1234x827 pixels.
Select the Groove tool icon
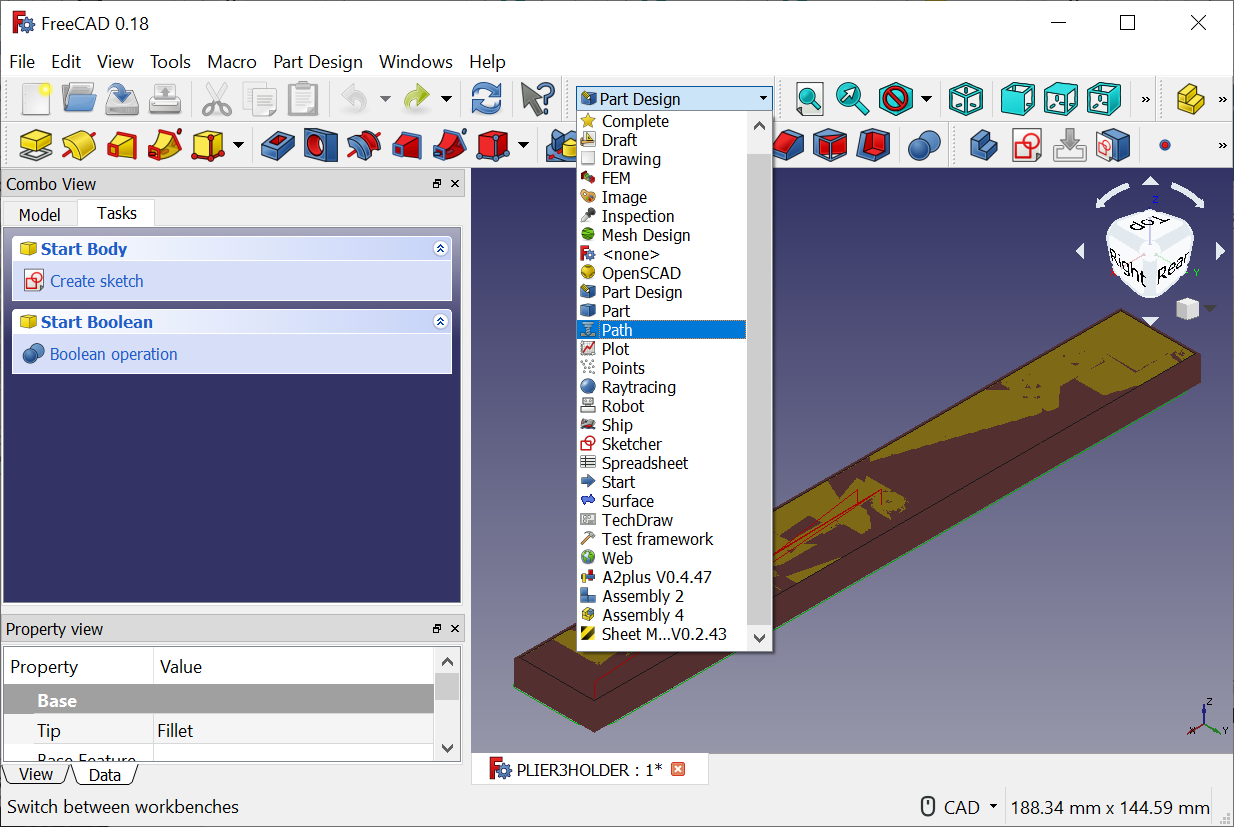tap(363, 146)
